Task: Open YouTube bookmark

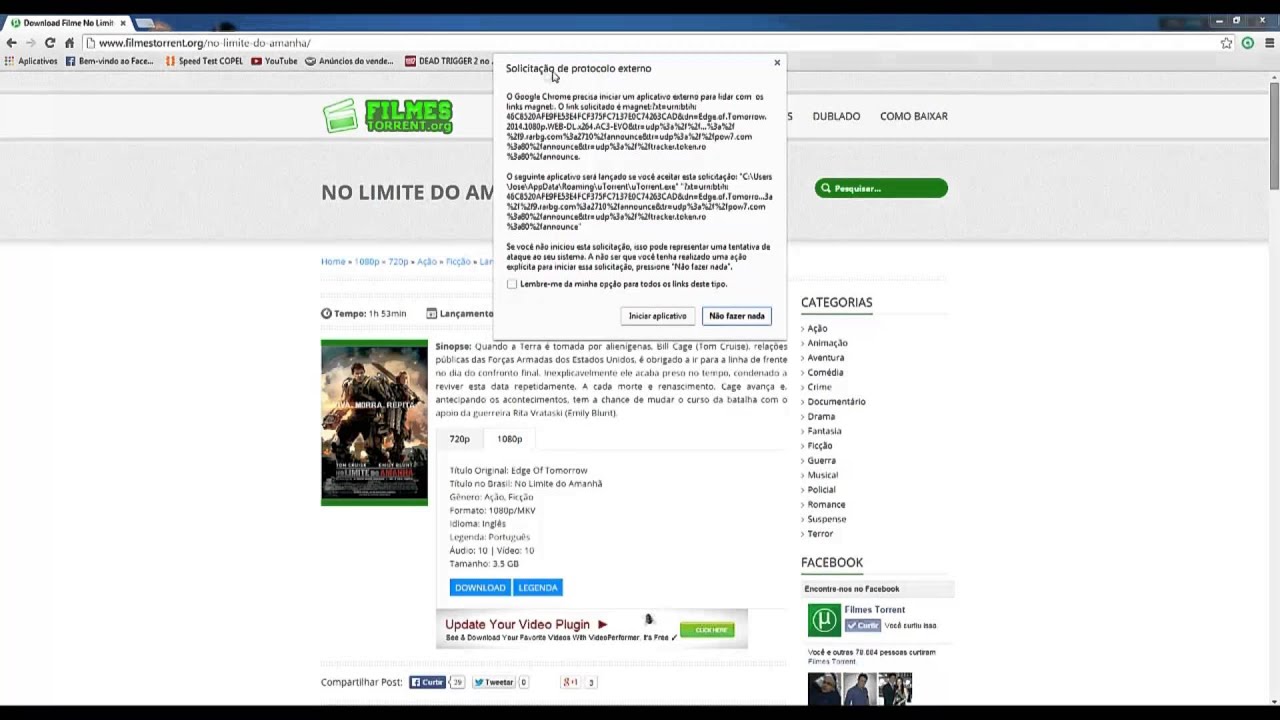Action: coord(274,61)
